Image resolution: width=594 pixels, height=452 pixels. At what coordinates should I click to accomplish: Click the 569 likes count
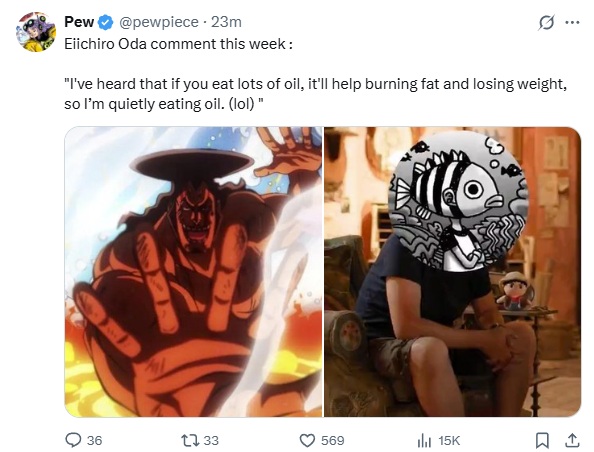[333, 440]
